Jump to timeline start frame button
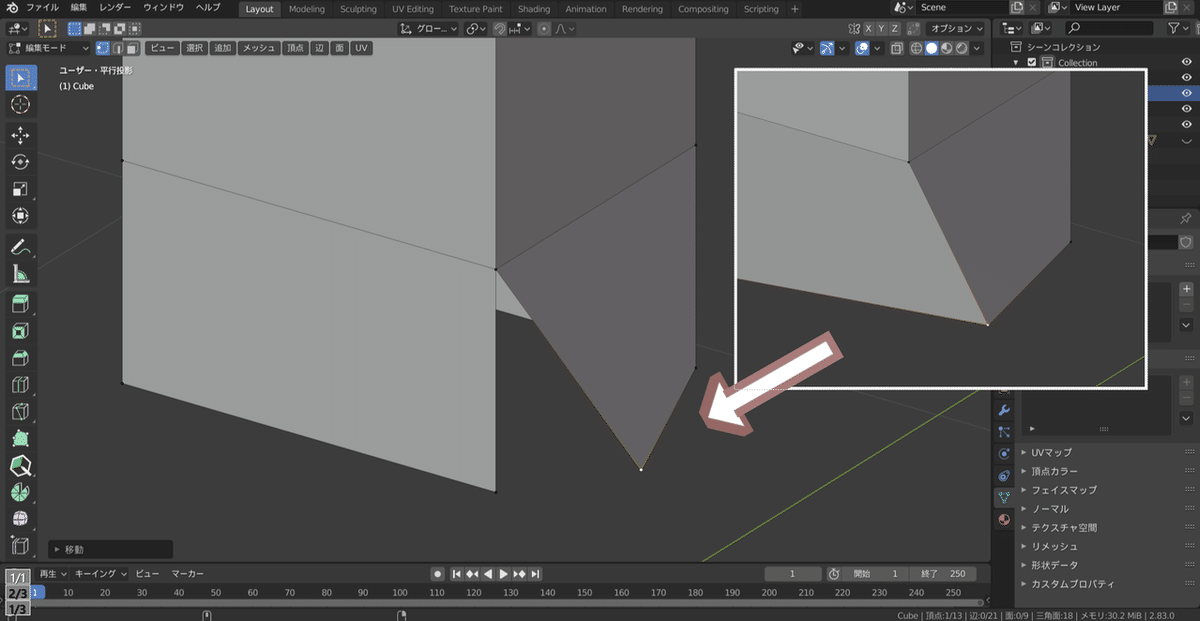1200x621 pixels. tap(457, 574)
